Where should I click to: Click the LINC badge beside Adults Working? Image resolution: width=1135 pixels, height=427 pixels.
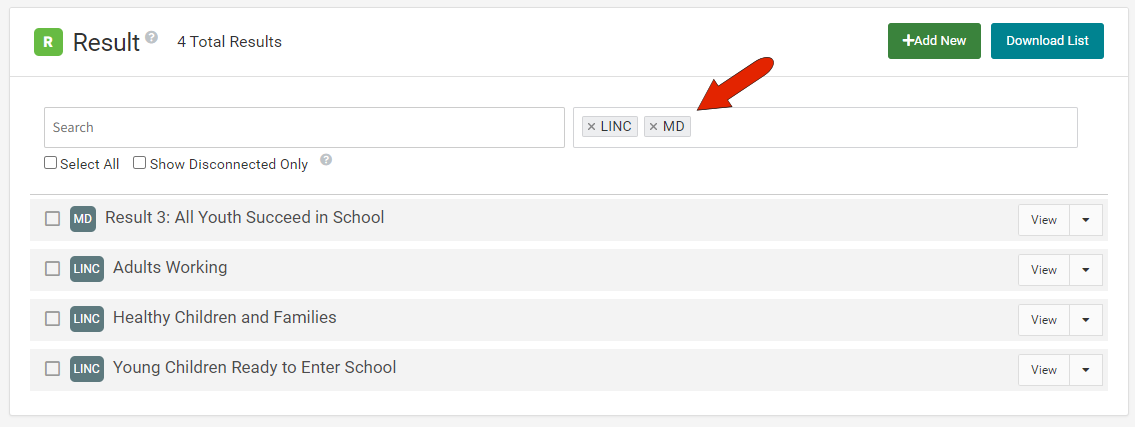point(87,269)
